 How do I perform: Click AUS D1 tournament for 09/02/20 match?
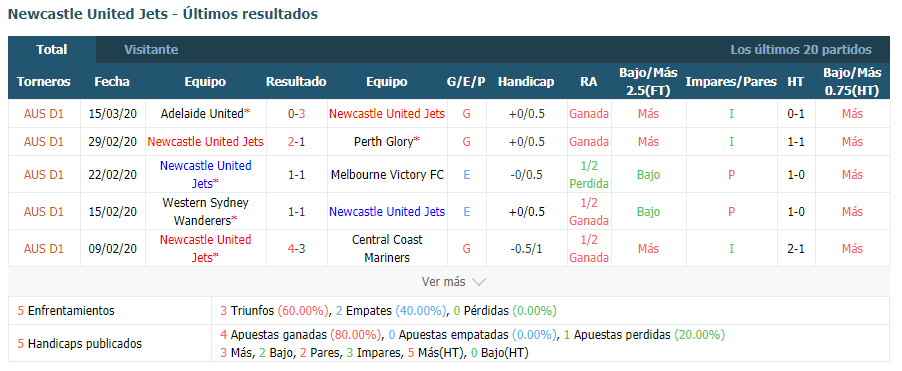click(44, 248)
